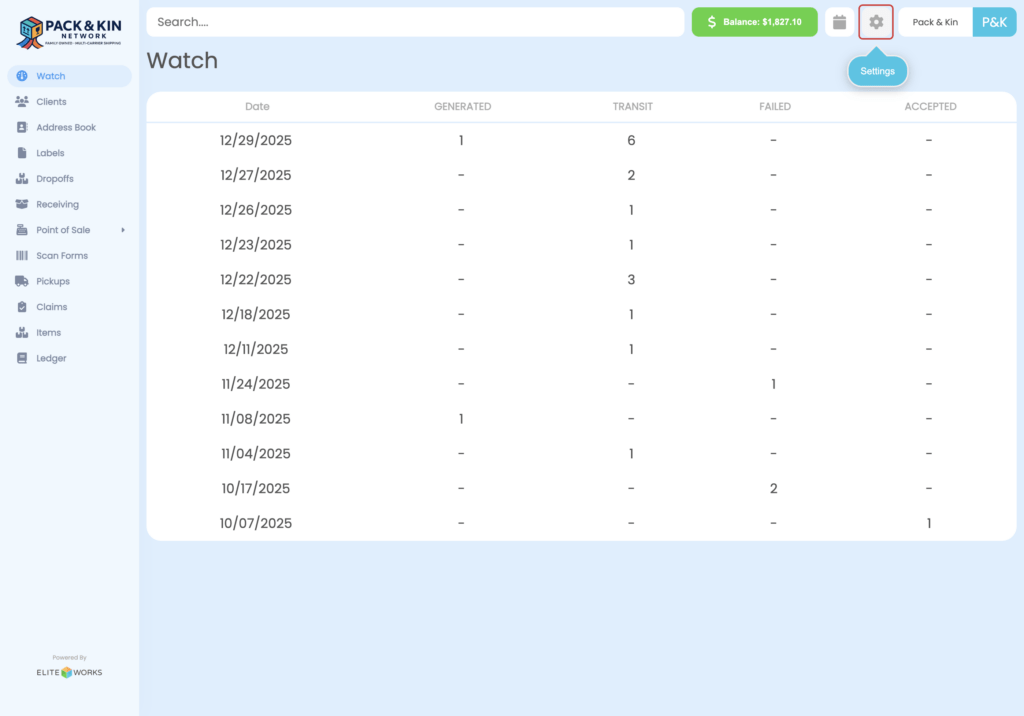The width and height of the screenshot is (1024, 716).
Task: Click the Balance: $1,827.10 button
Action: pyautogui.click(x=754, y=21)
